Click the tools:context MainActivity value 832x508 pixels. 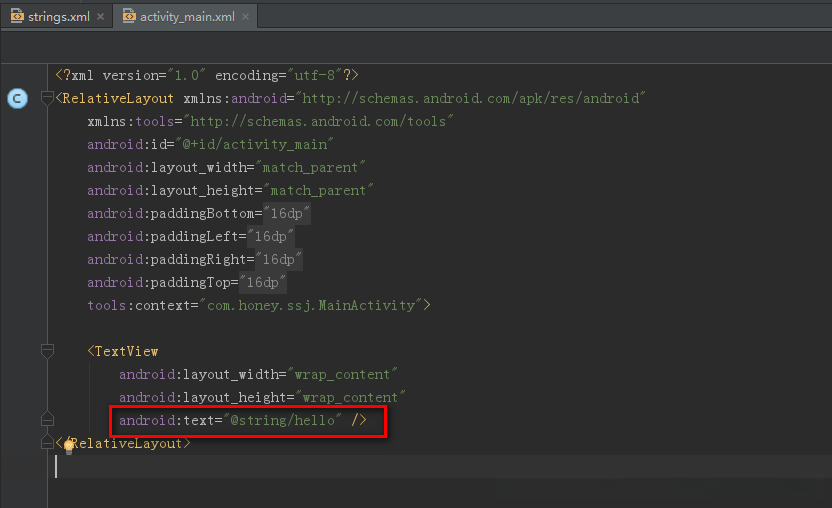tap(311, 305)
